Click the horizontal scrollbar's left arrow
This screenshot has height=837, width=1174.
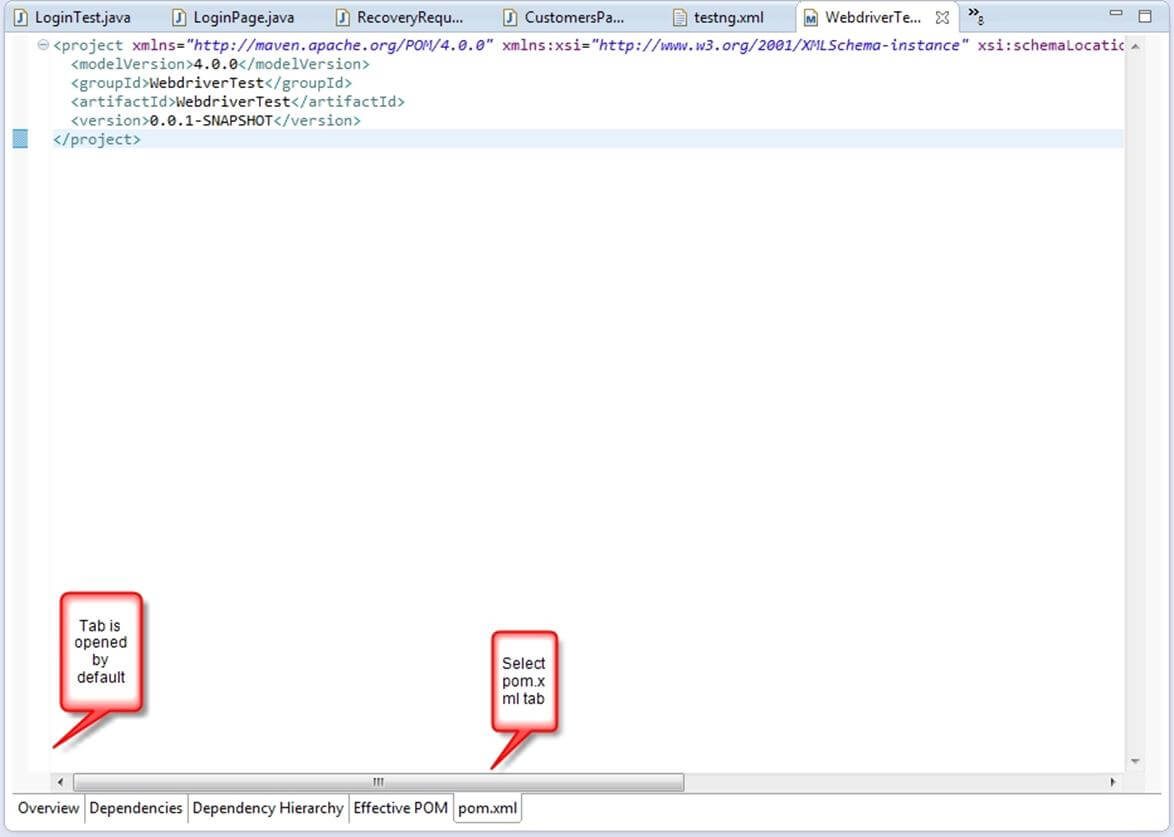click(60, 782)
